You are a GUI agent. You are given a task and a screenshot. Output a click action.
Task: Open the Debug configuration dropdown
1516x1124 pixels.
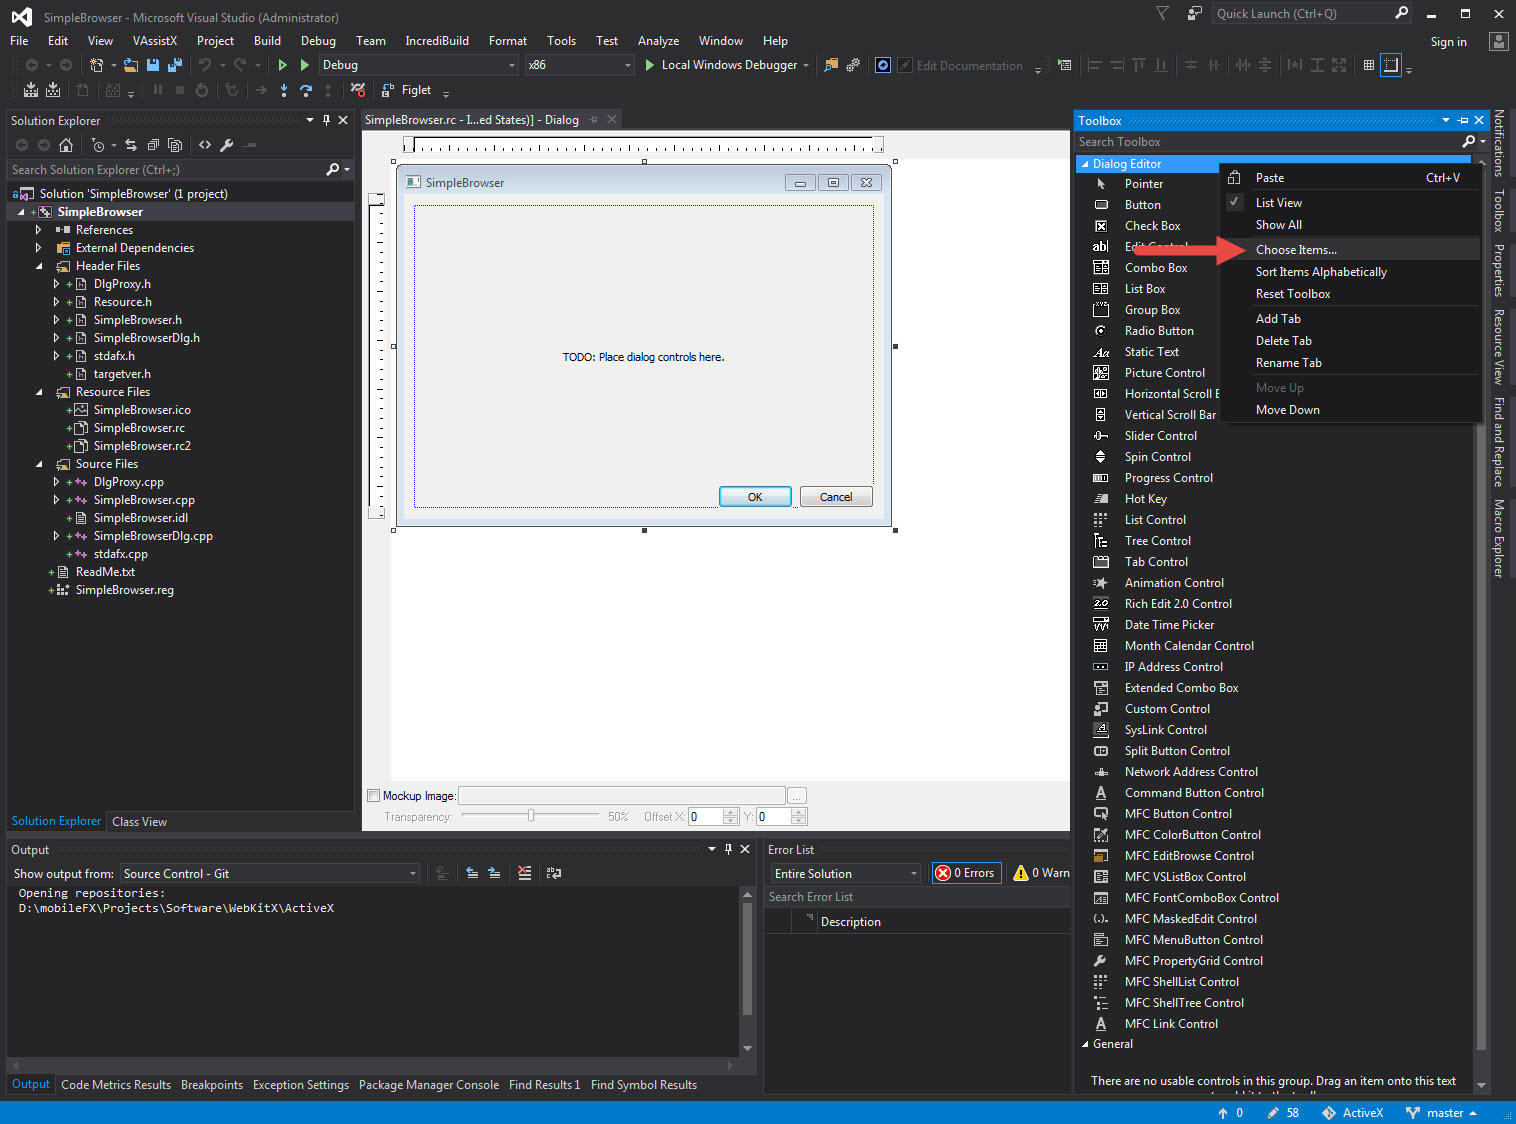[x=419, y=65]
